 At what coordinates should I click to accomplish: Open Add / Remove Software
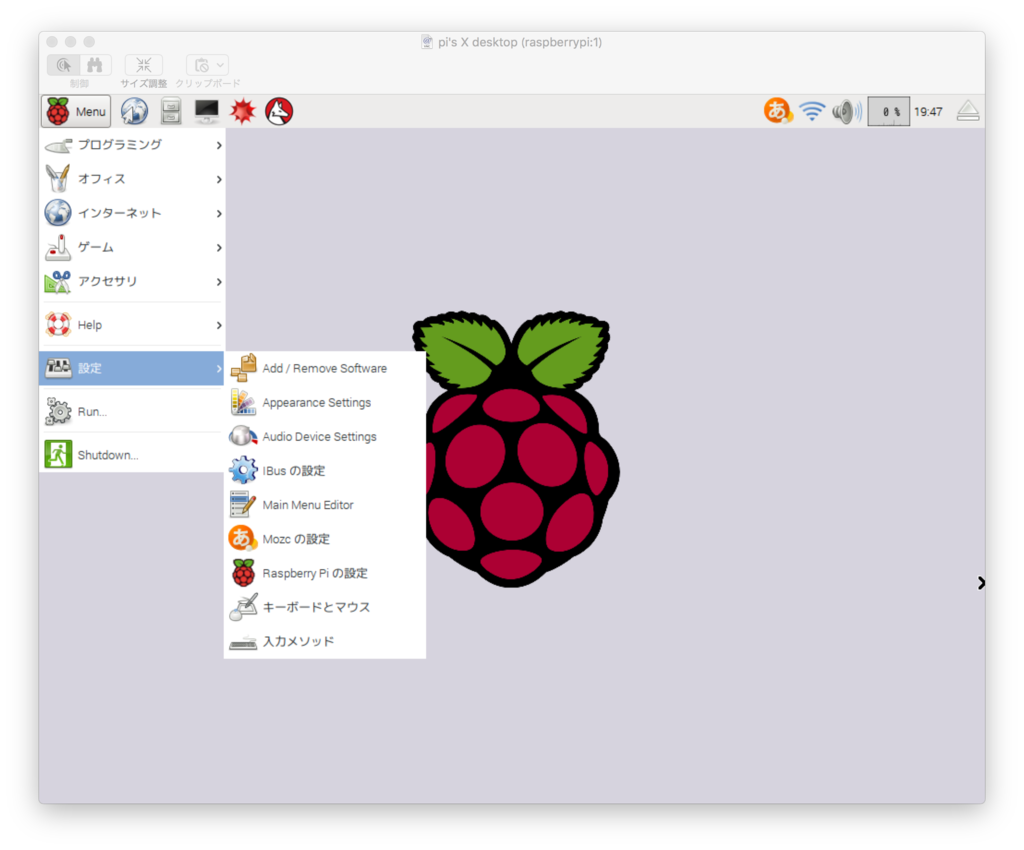coord(325,368)
